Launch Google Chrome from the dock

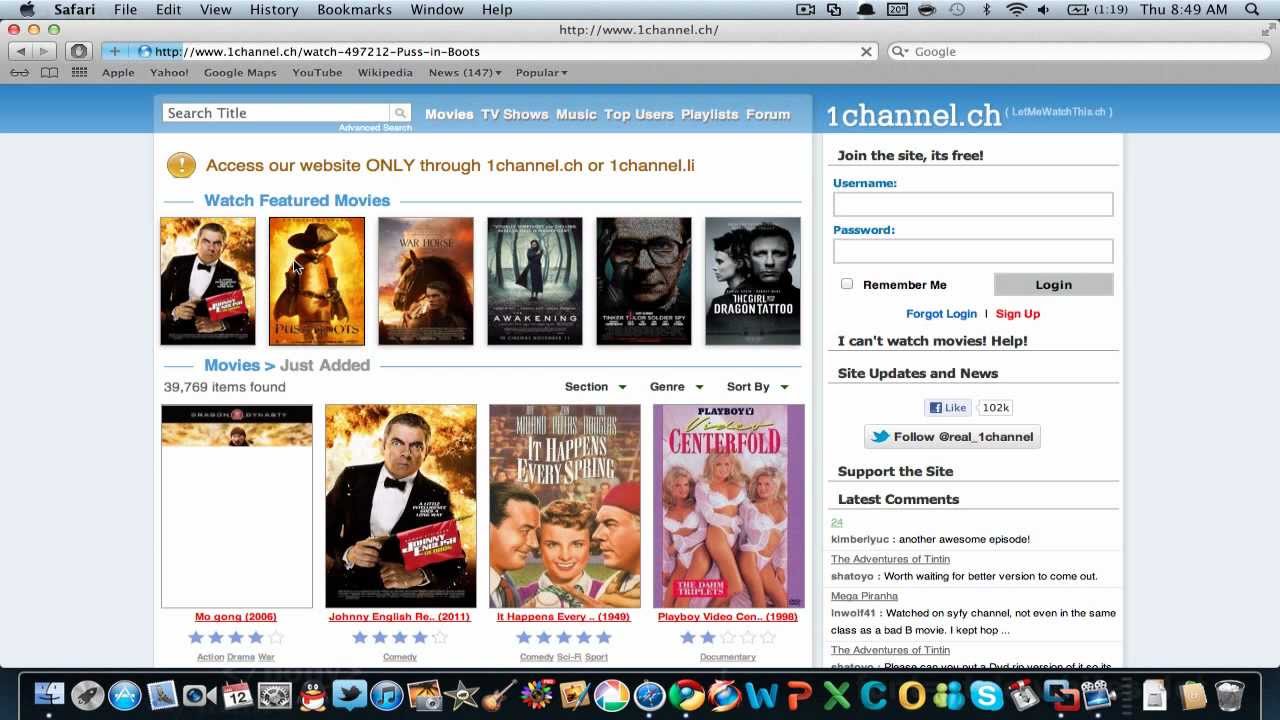click(x=687, y=694)
